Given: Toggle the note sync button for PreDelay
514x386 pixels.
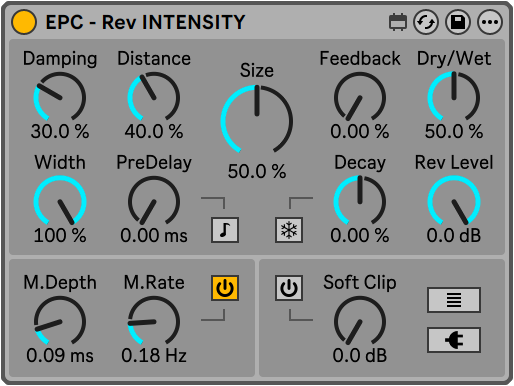Looking at the screenshot, I should pyautogui.click(x=225, y=230).
